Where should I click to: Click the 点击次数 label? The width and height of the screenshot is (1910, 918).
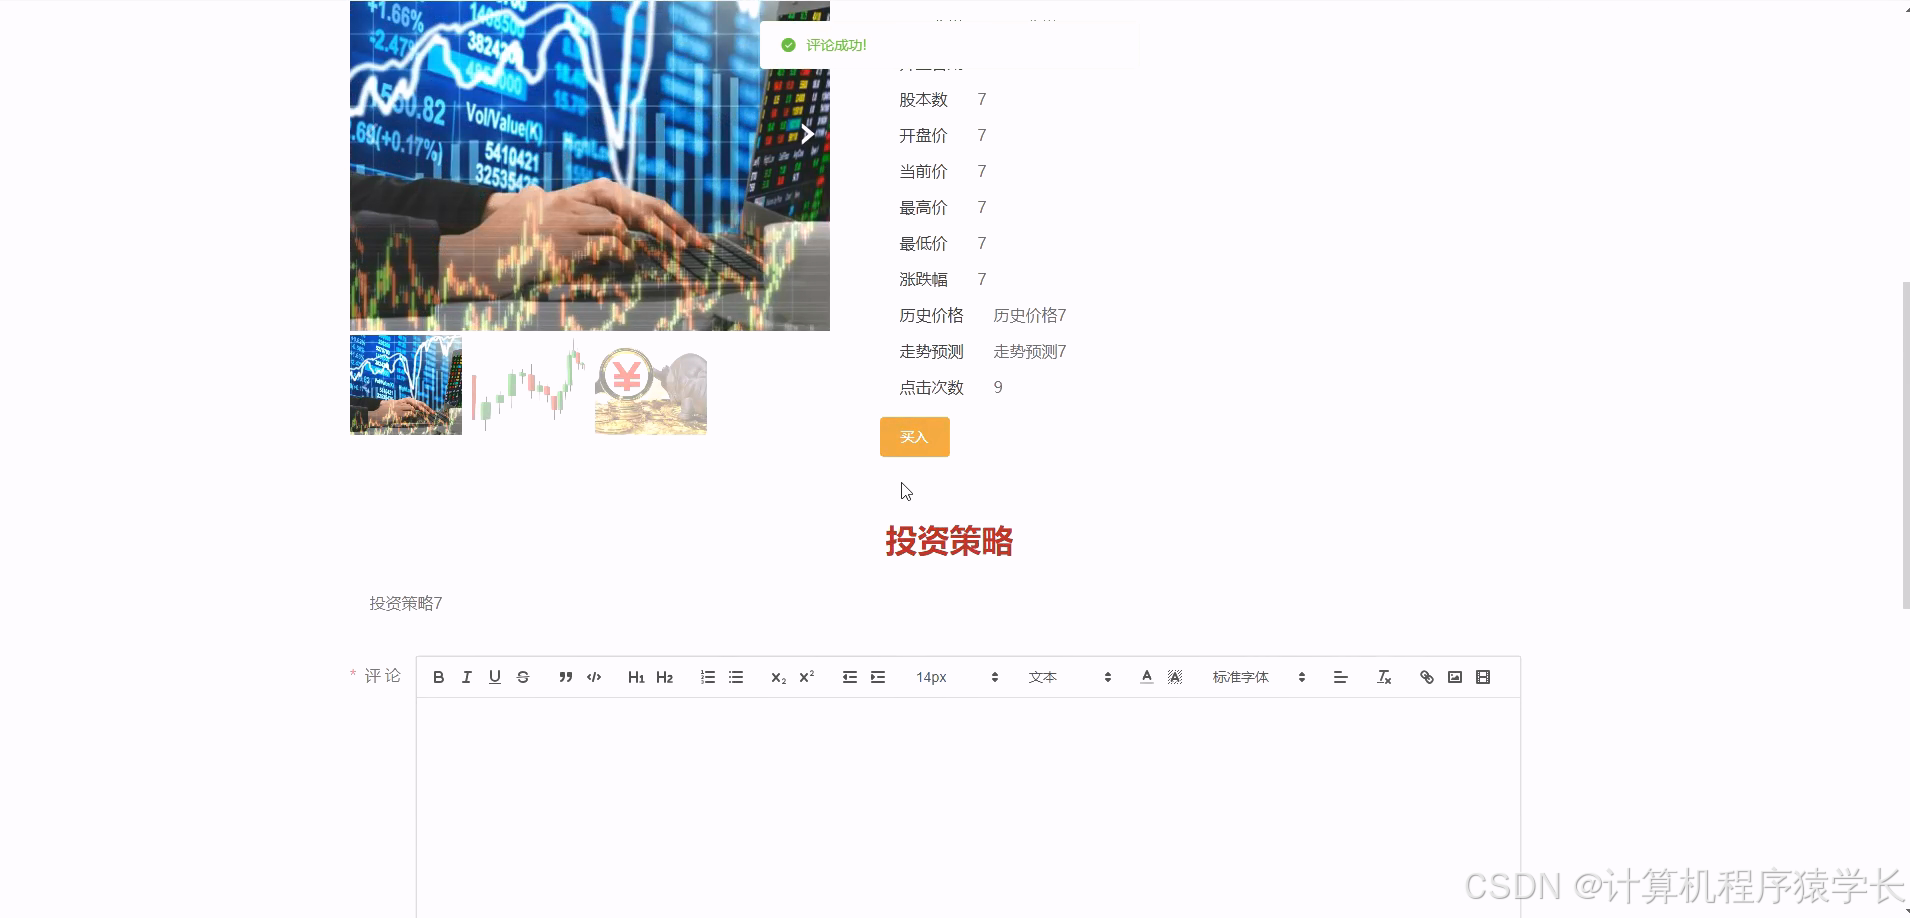[931, 387]
